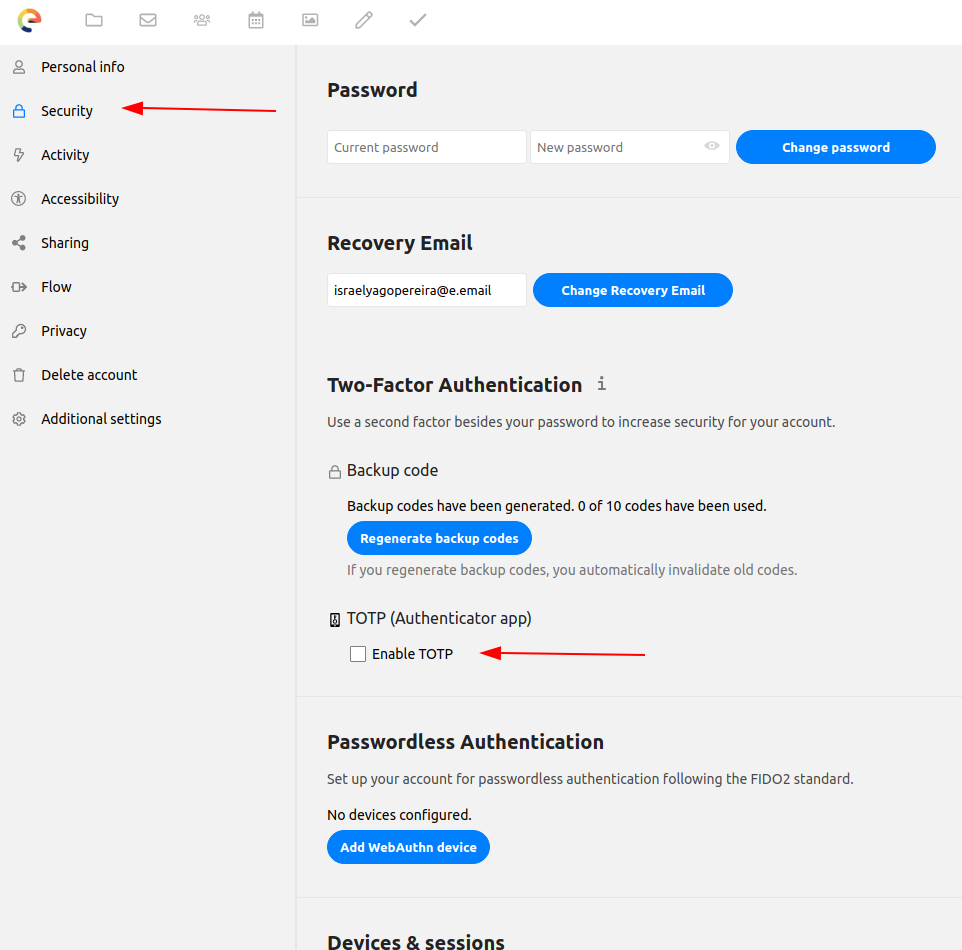Click the Current password field
Viewport: 962px width, 950px height.
(x=426, y=147)
